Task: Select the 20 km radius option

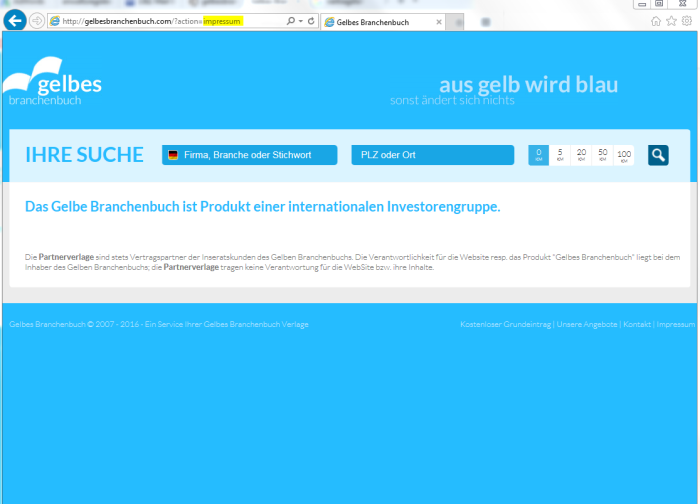Action: pyautogui.click(x=581, y=155)
